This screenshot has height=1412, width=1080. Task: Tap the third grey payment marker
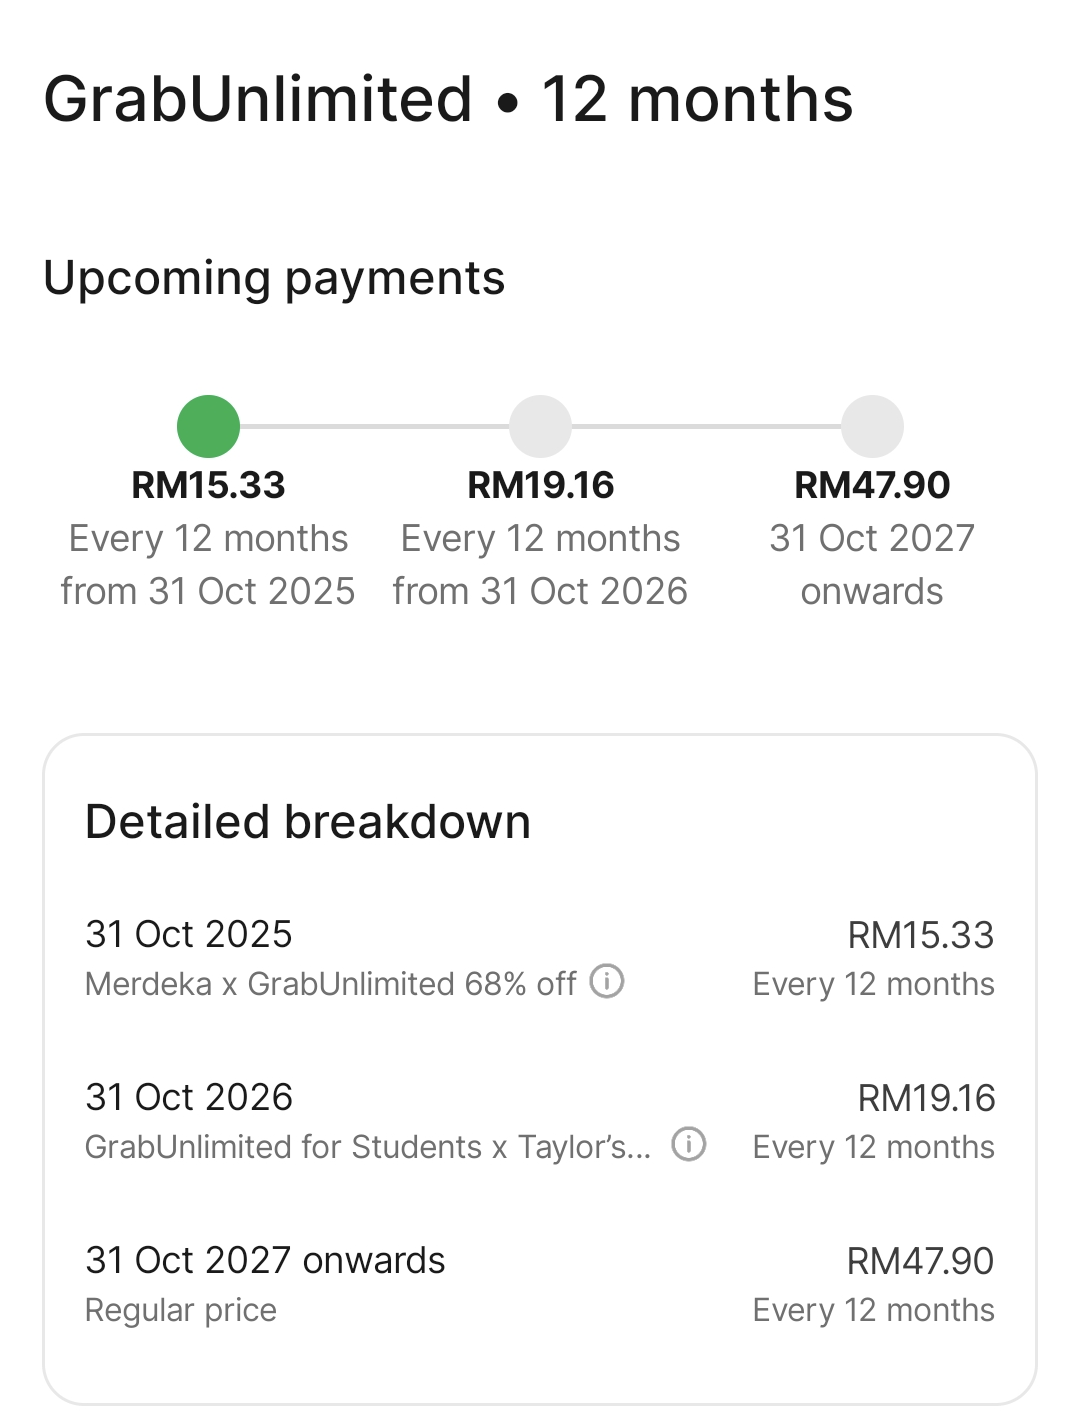(x=872, y=426)
